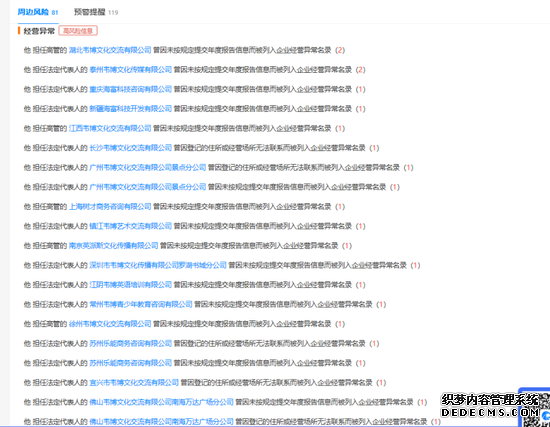Click the 高风险信息 red tag
The height and width of the screenshot is (427, 550).
tap(78, 31)
